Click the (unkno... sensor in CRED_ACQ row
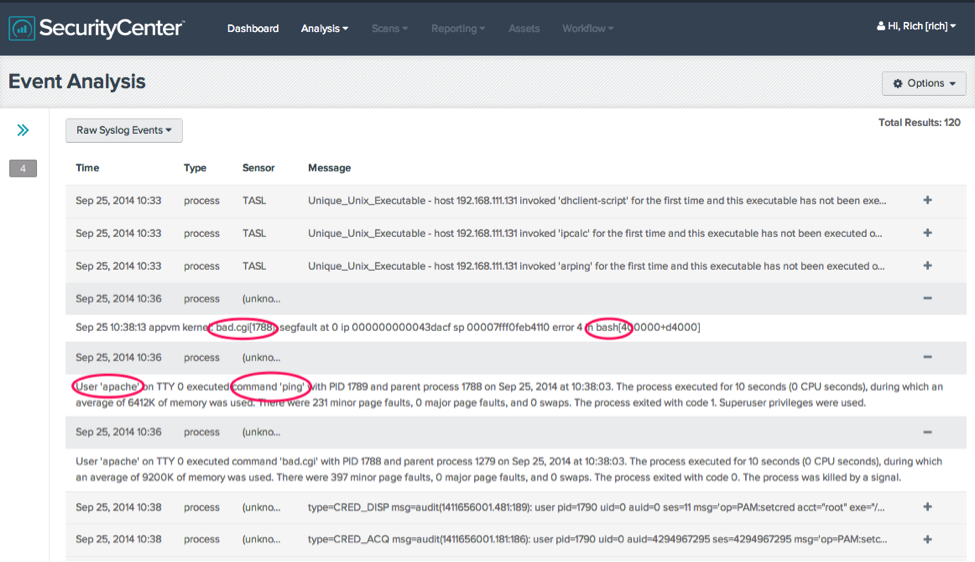 tap(261, 540)
